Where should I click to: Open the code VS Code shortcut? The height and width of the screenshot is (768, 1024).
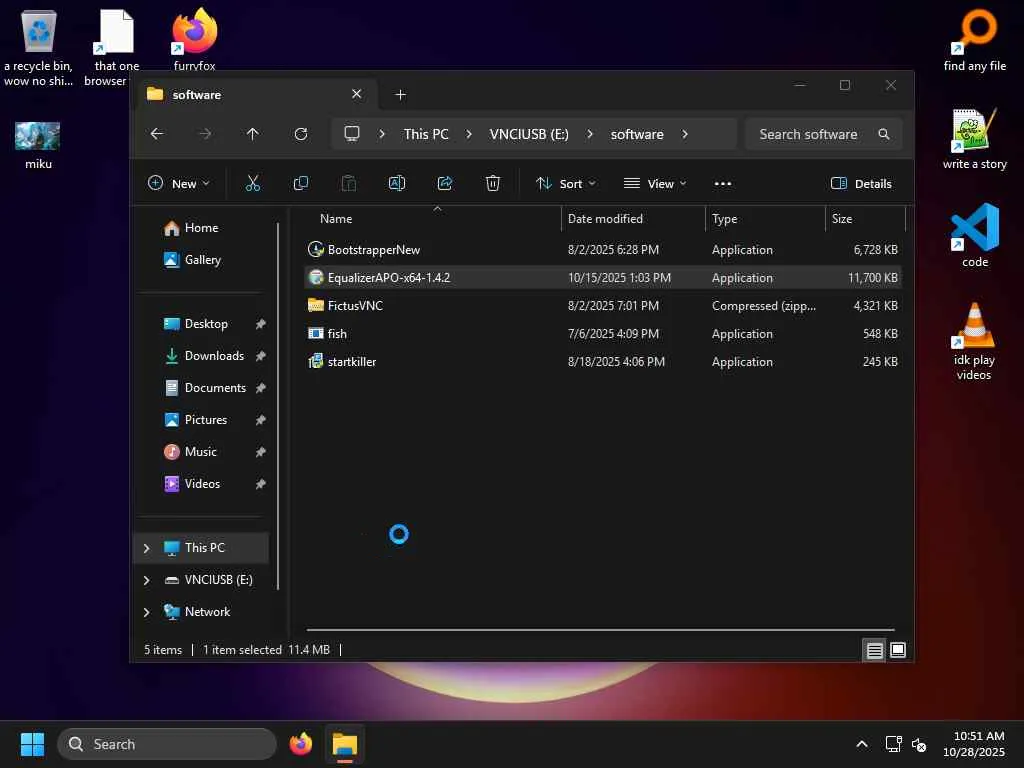(x=975, y=235)
